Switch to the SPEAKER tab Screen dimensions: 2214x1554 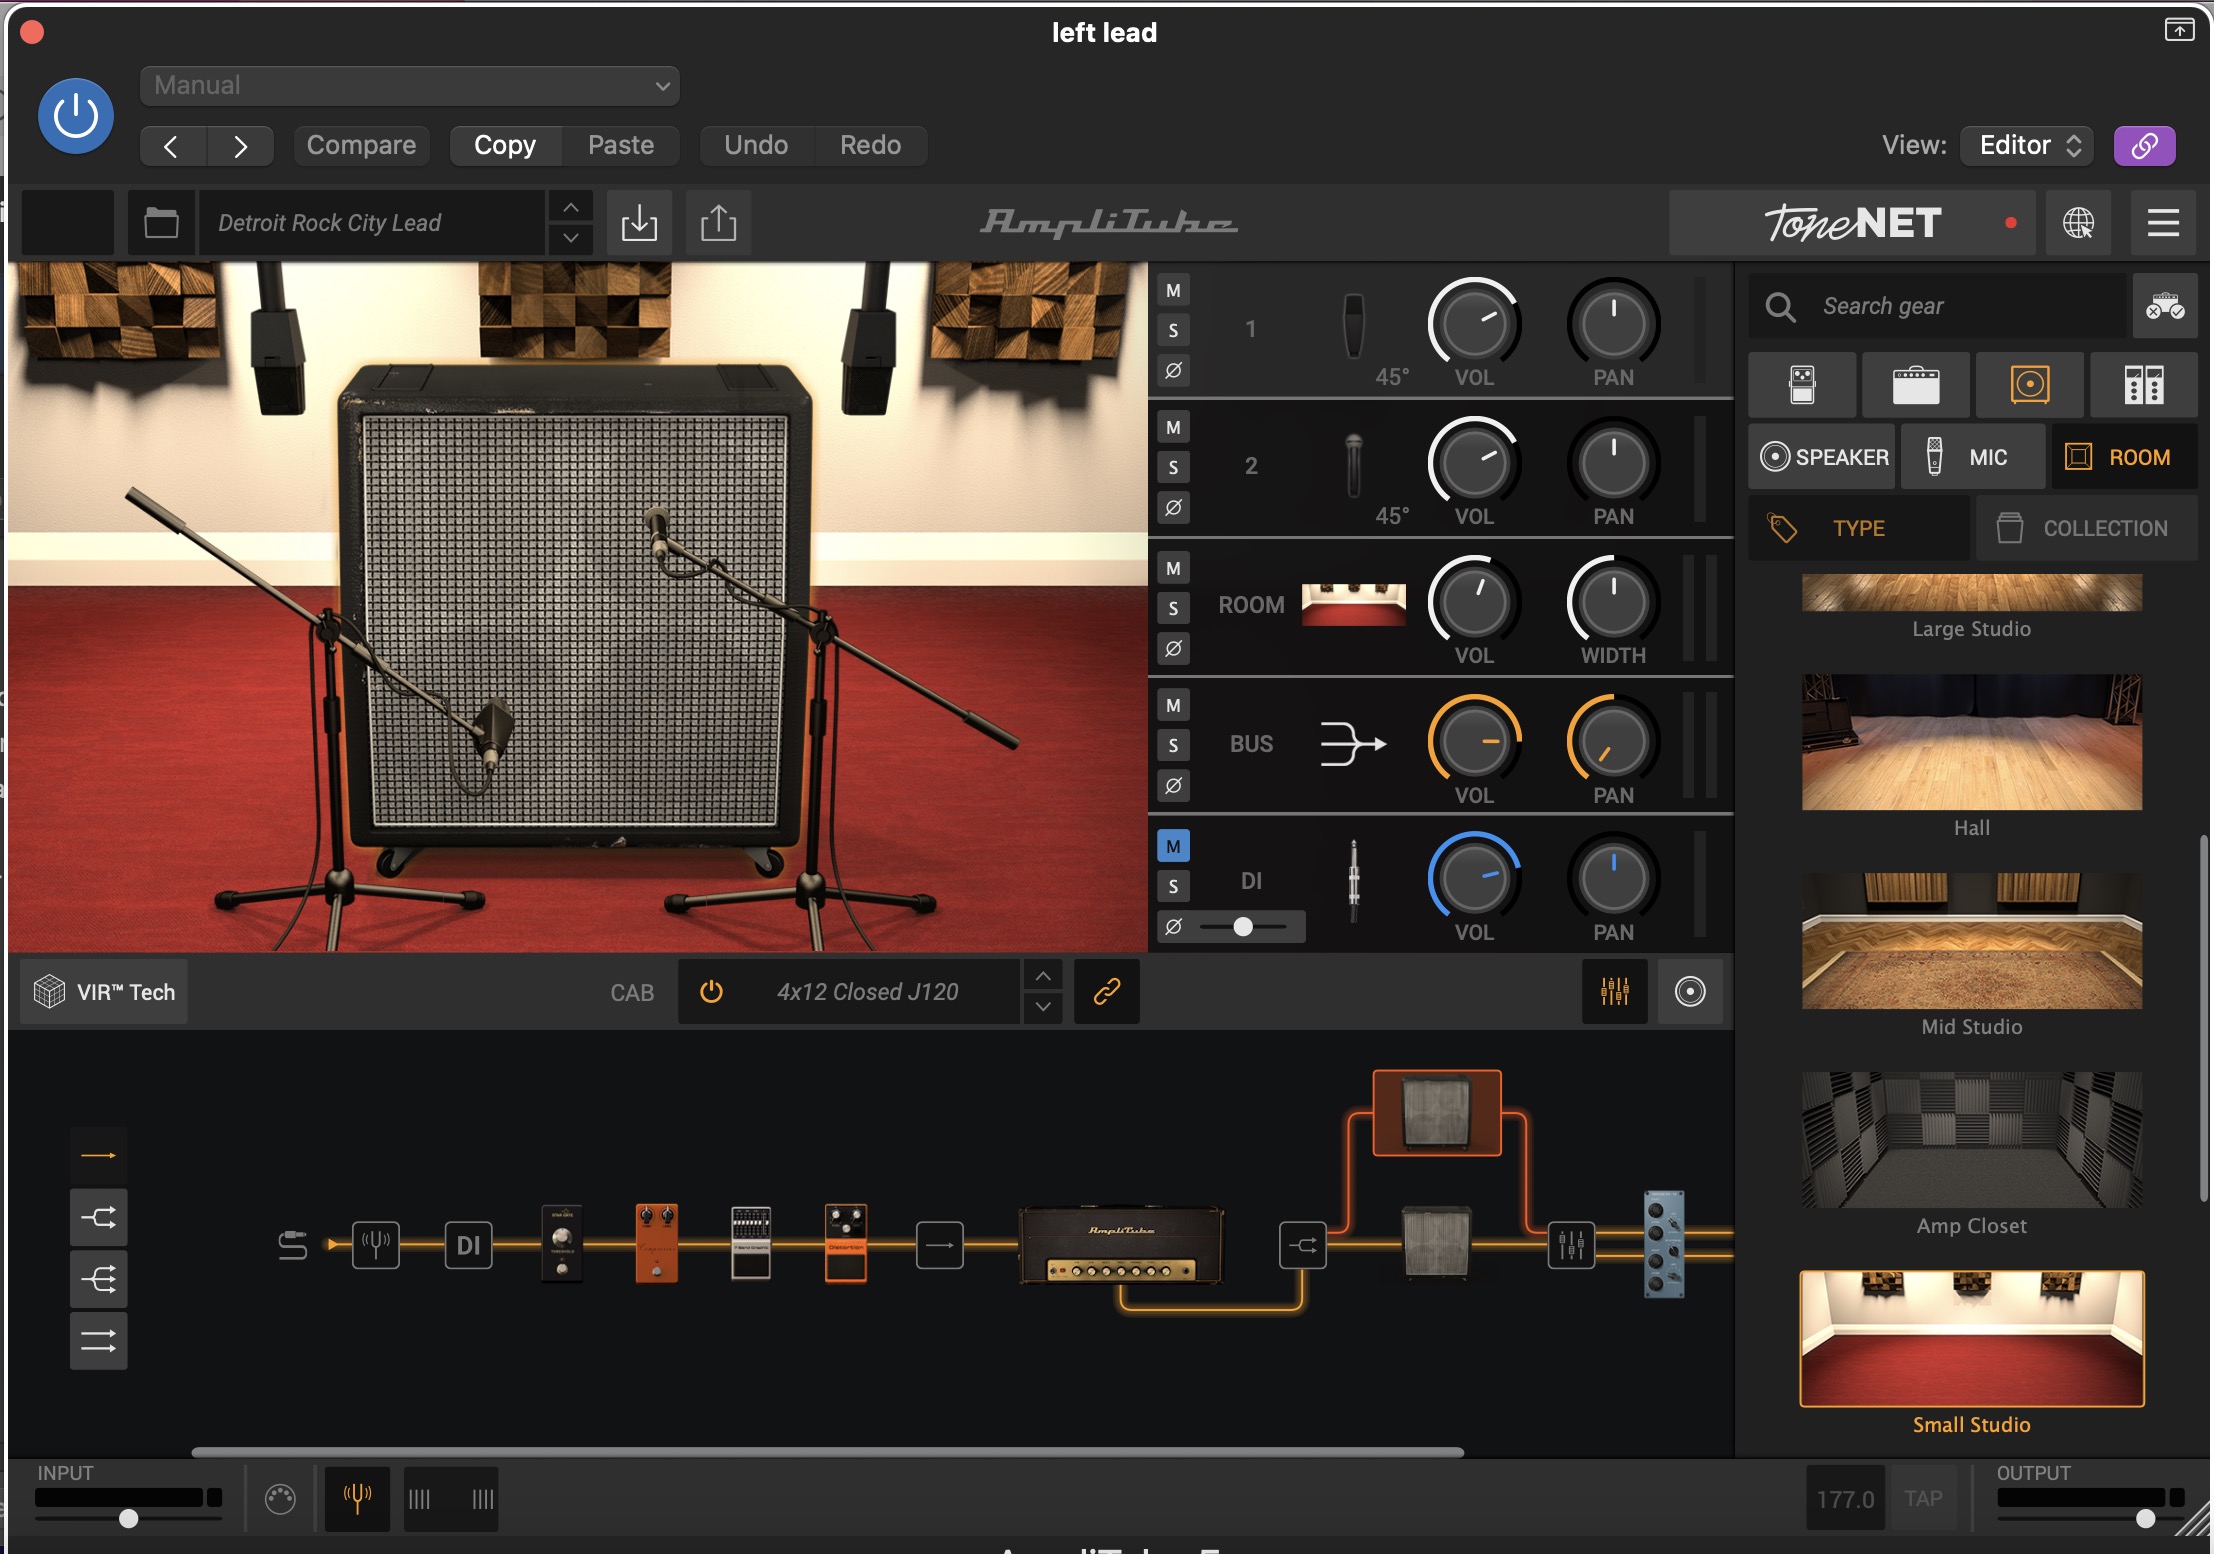click(x=1822, y=457)
